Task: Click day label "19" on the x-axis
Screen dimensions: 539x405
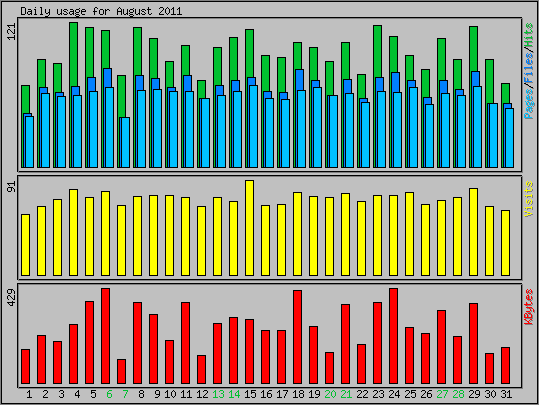Action: click(314, 394)
